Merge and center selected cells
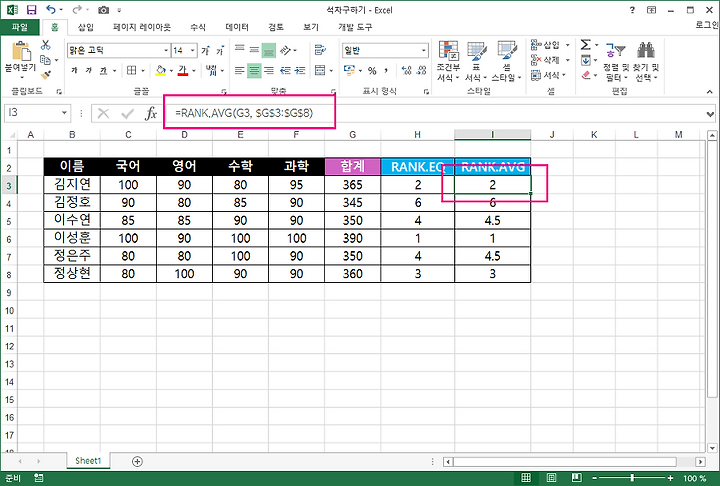The height and width of the screenshot is (486, 720). pyautogui.click(x=320, y=70)
